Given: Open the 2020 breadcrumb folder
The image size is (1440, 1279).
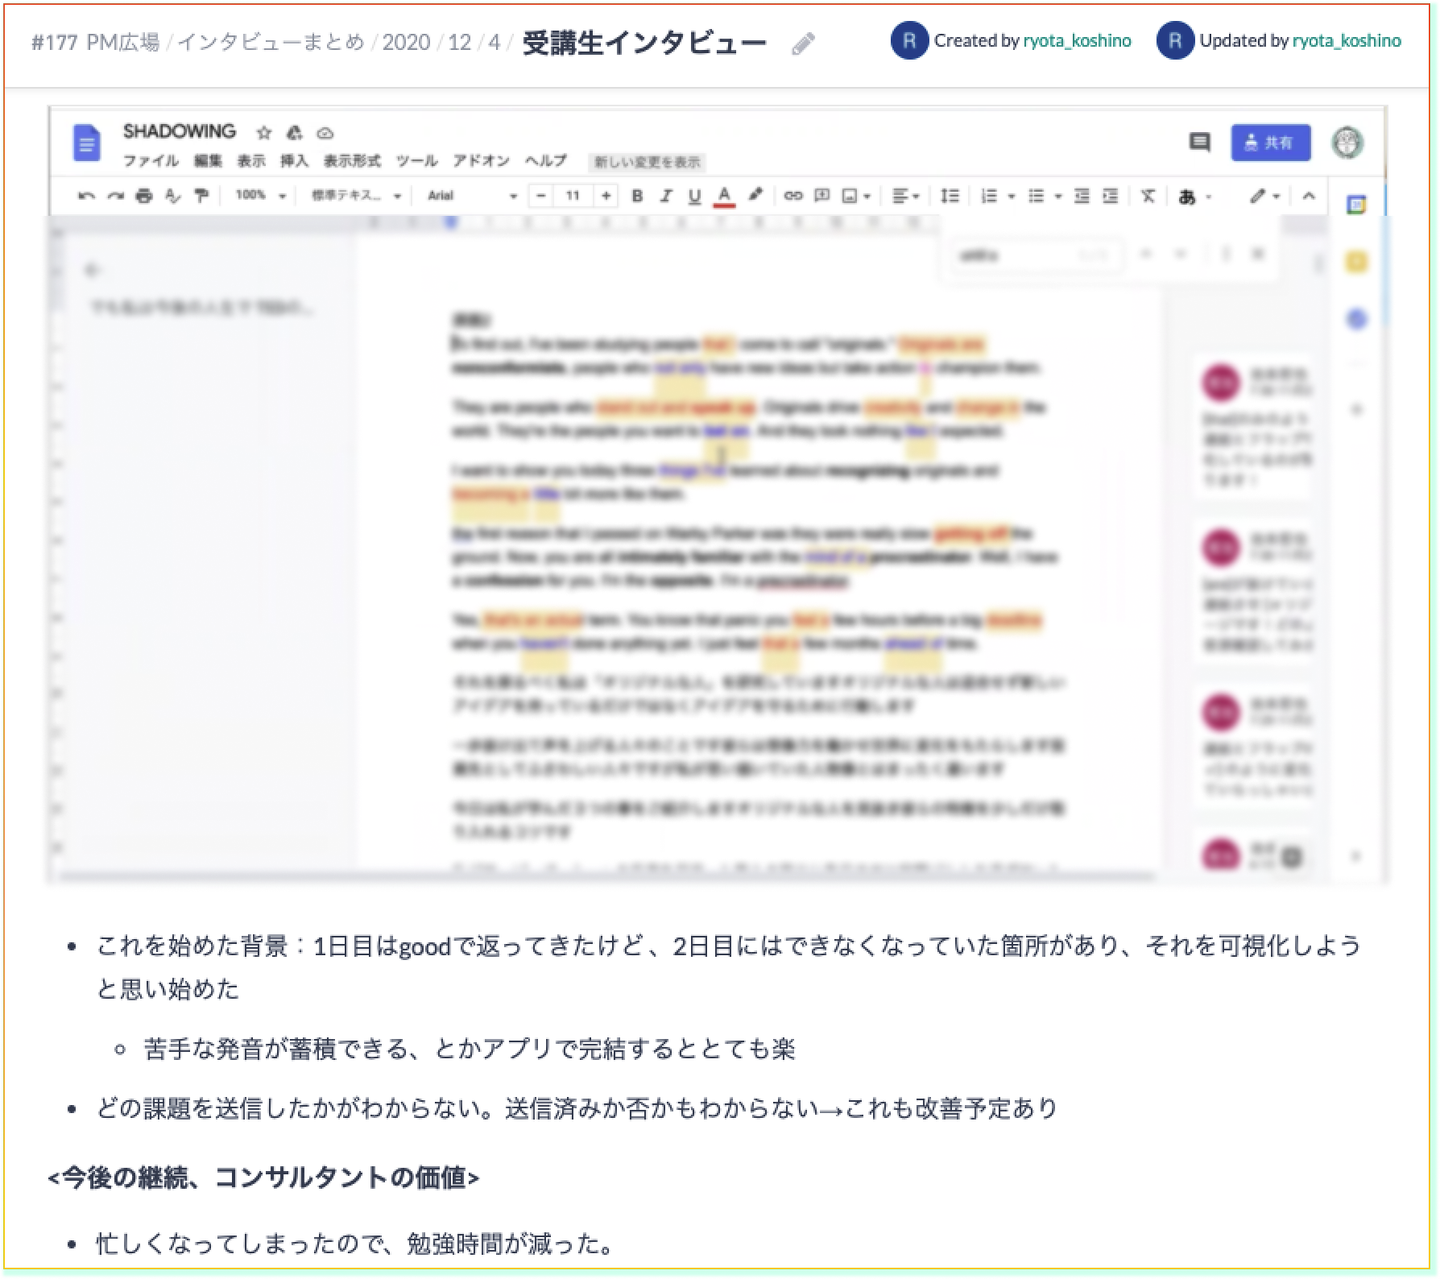Looking at the screenshot, I should [406, 42].
